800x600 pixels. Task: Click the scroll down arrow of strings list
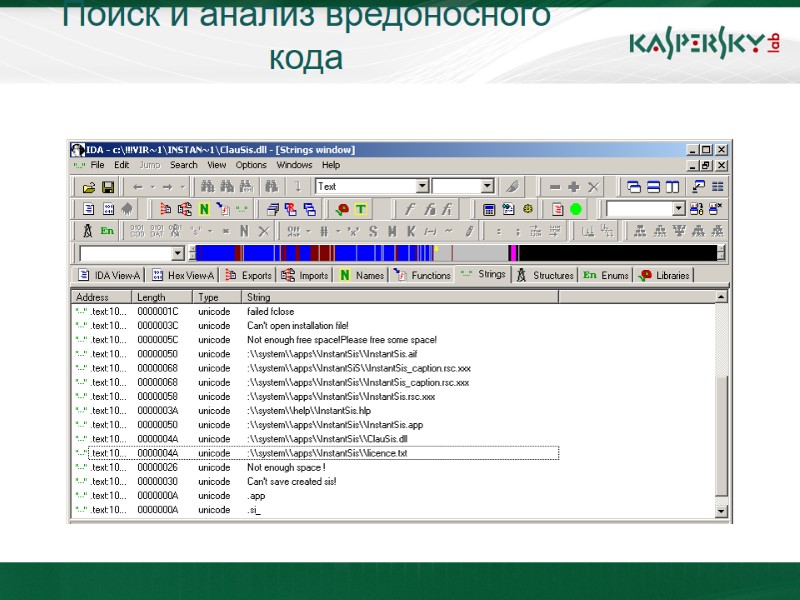[720, 511]
